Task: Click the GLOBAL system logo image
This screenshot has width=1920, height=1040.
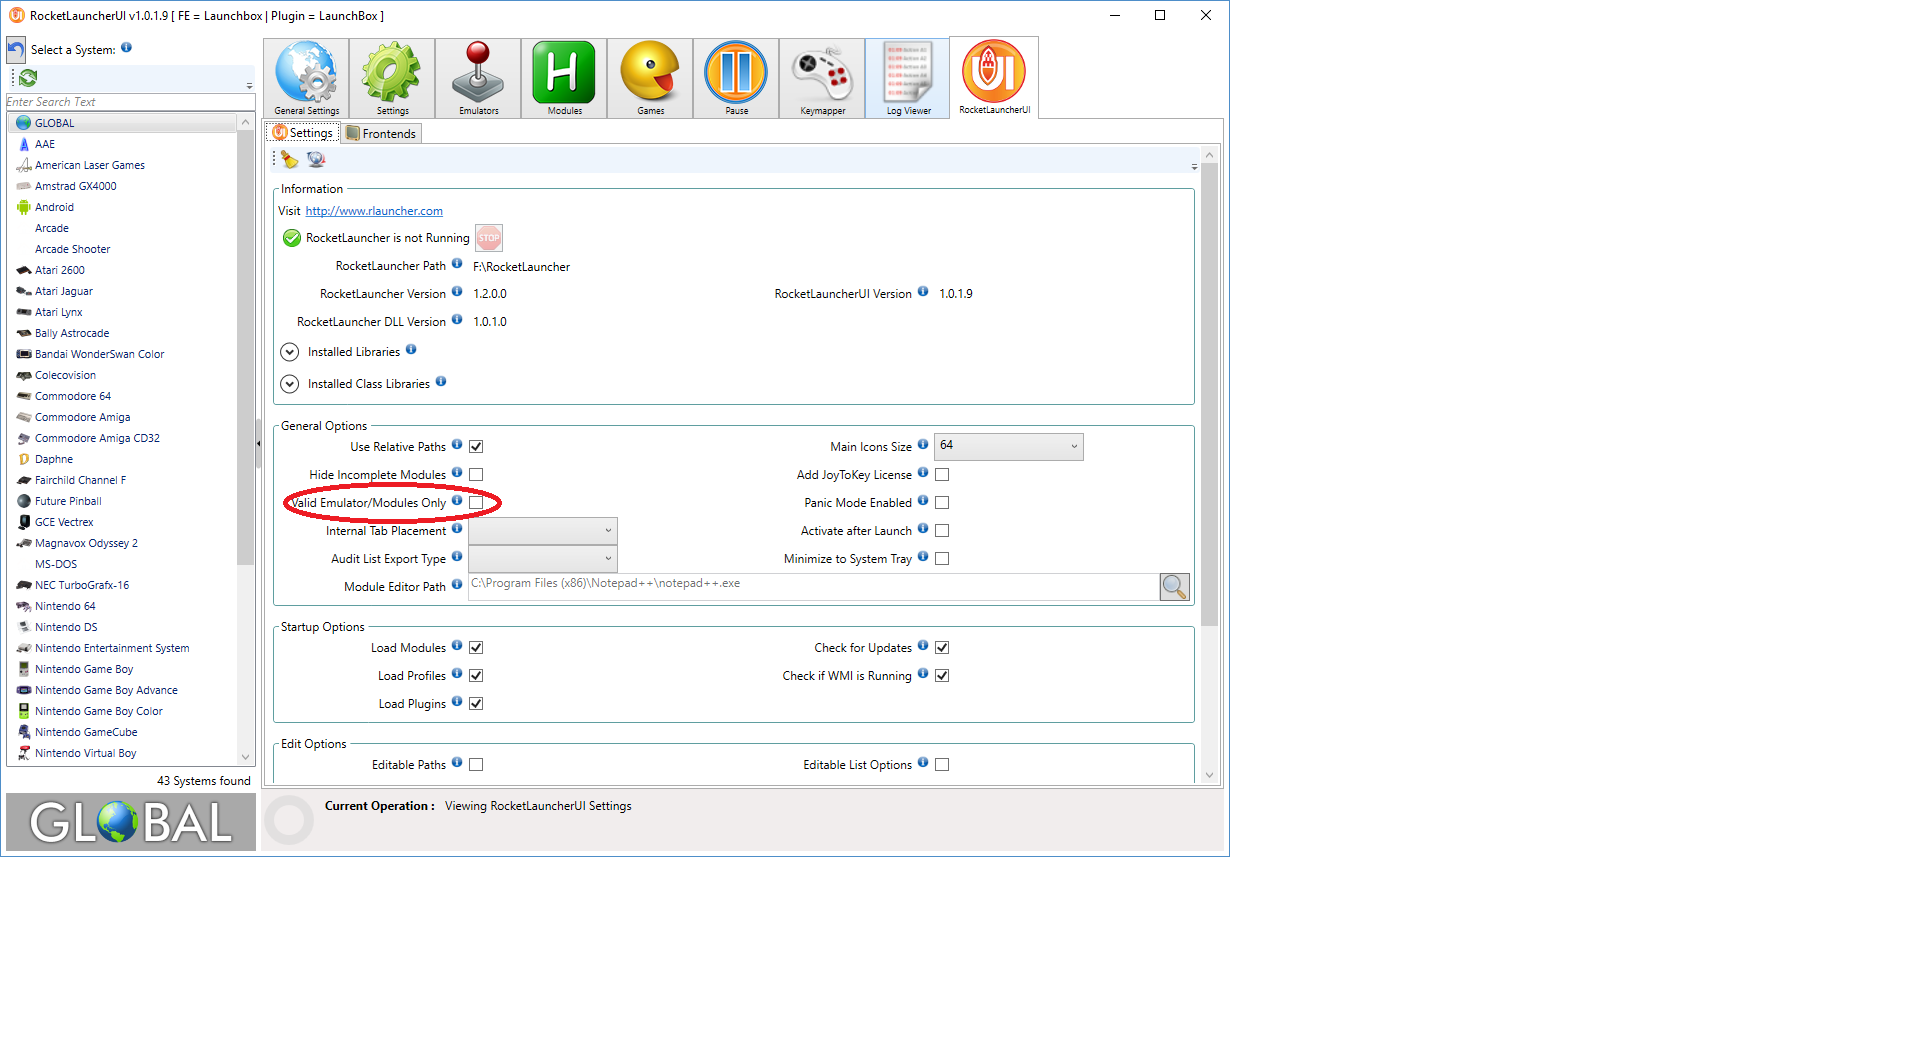Action: click(131, 822)
